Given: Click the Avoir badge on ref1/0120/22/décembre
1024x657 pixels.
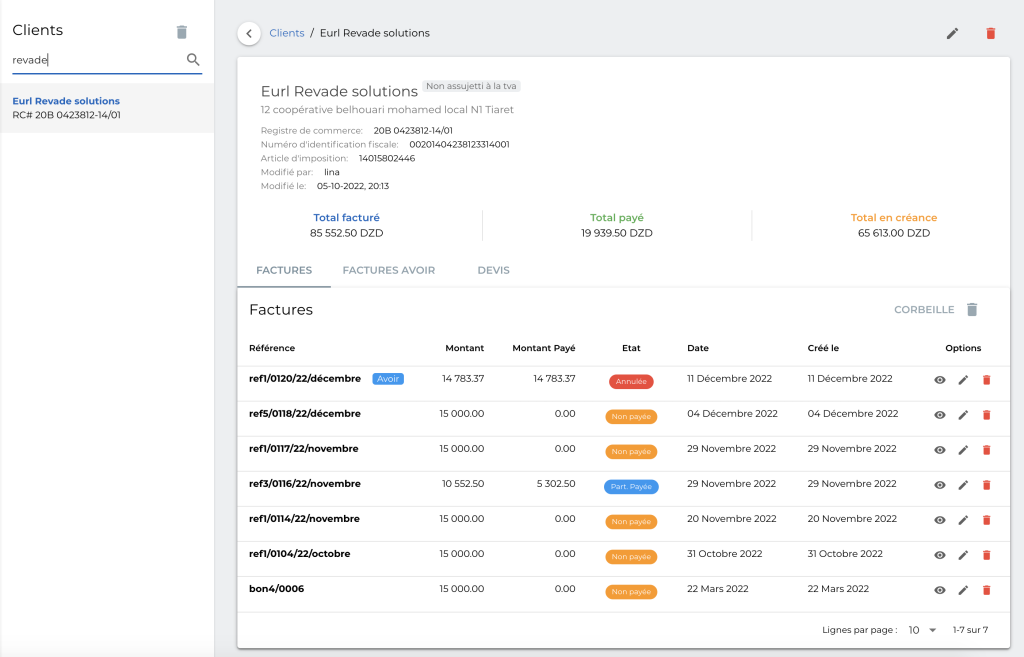Looking at the screenshot, I should [387, 379].
